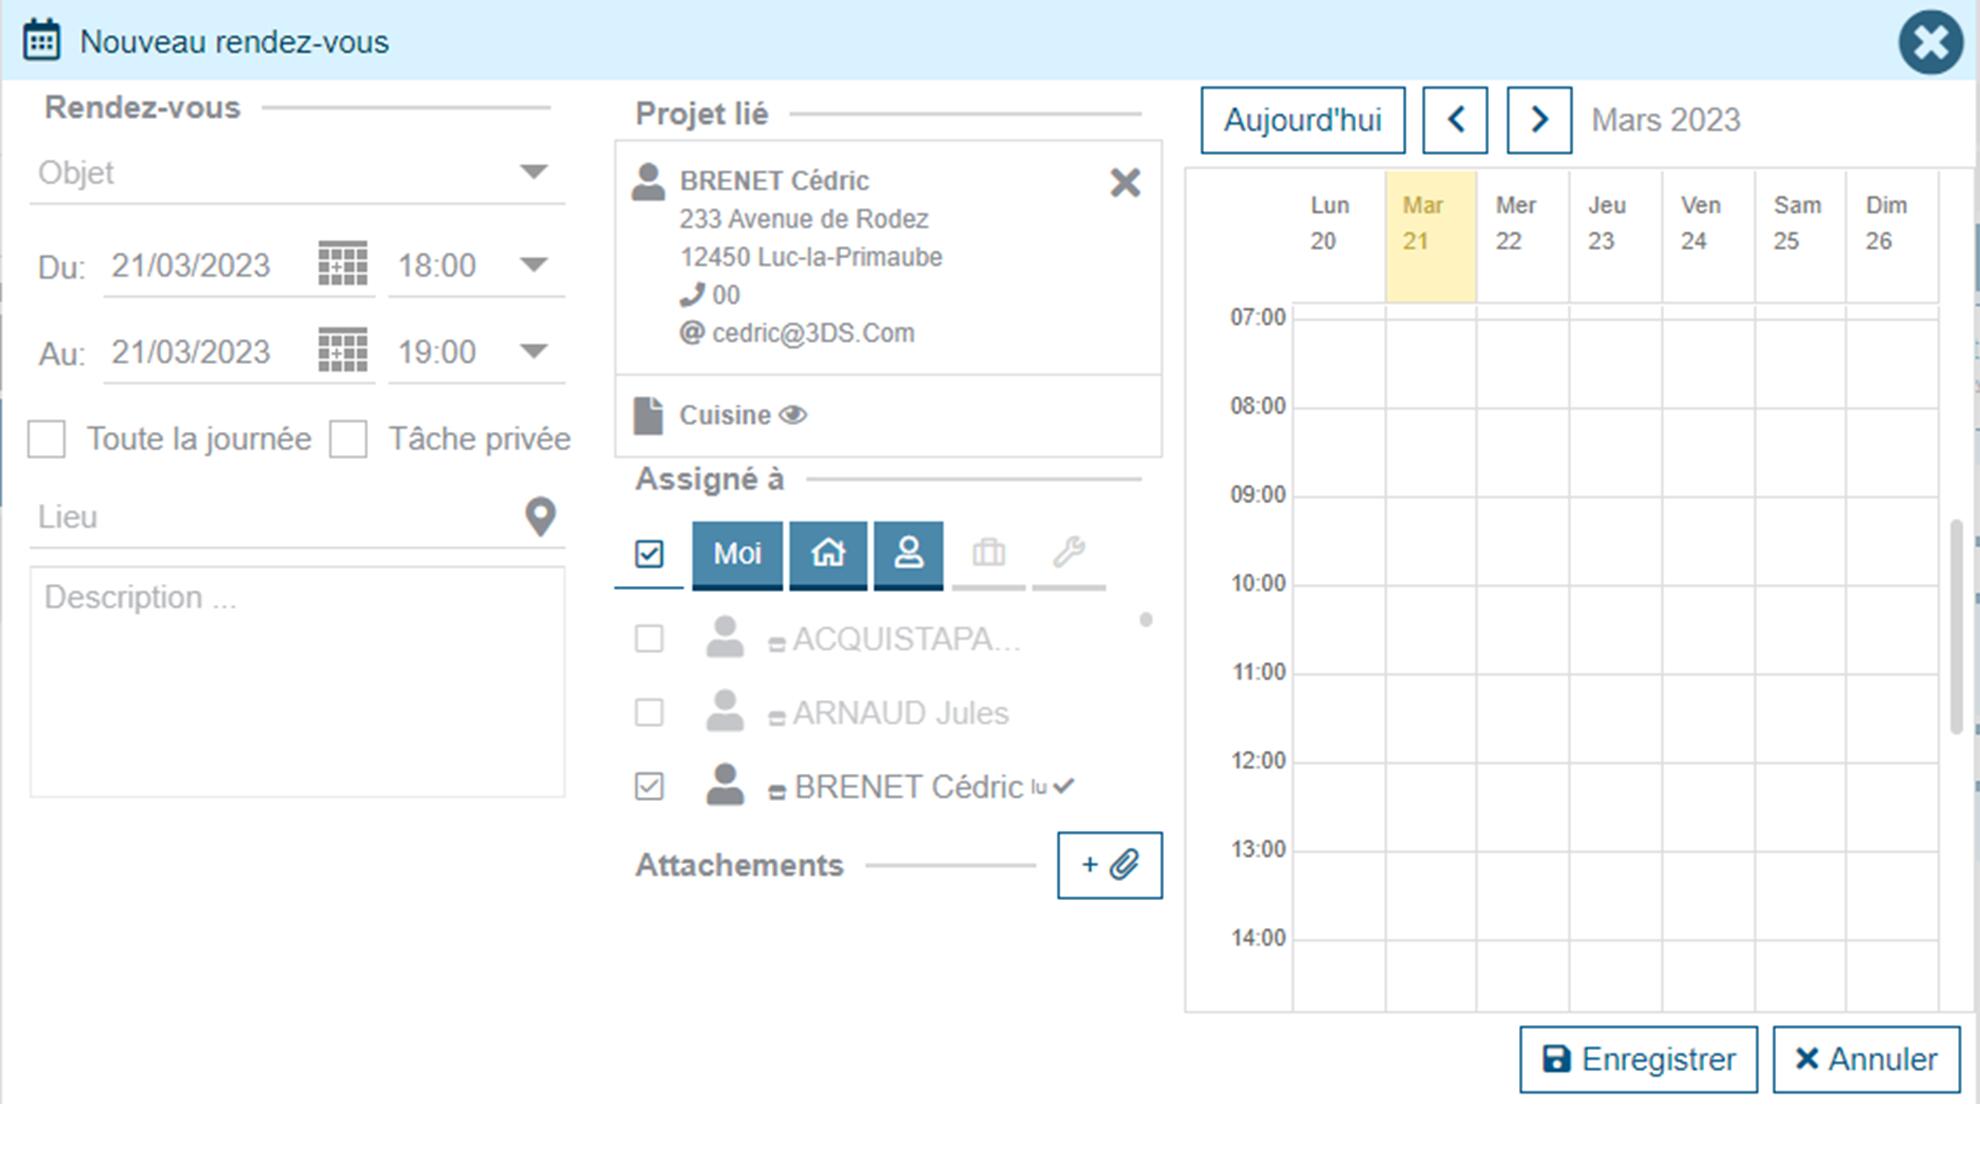Image resolution: width=1980 pixels, height=1155 pixels.
Task: Save the appointment with Enregistrer
Action: click(1638, 1059)
